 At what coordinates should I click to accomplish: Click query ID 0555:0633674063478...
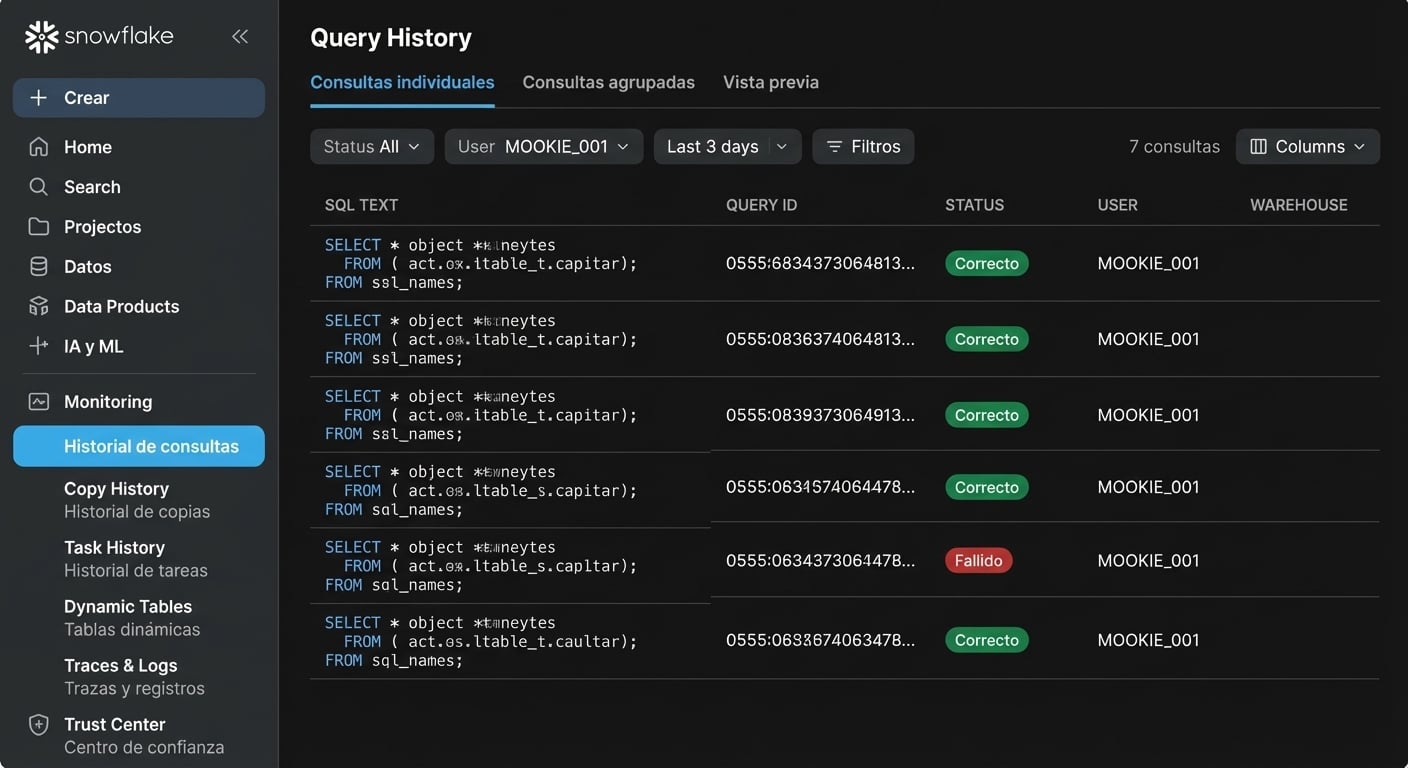[820, 641]
